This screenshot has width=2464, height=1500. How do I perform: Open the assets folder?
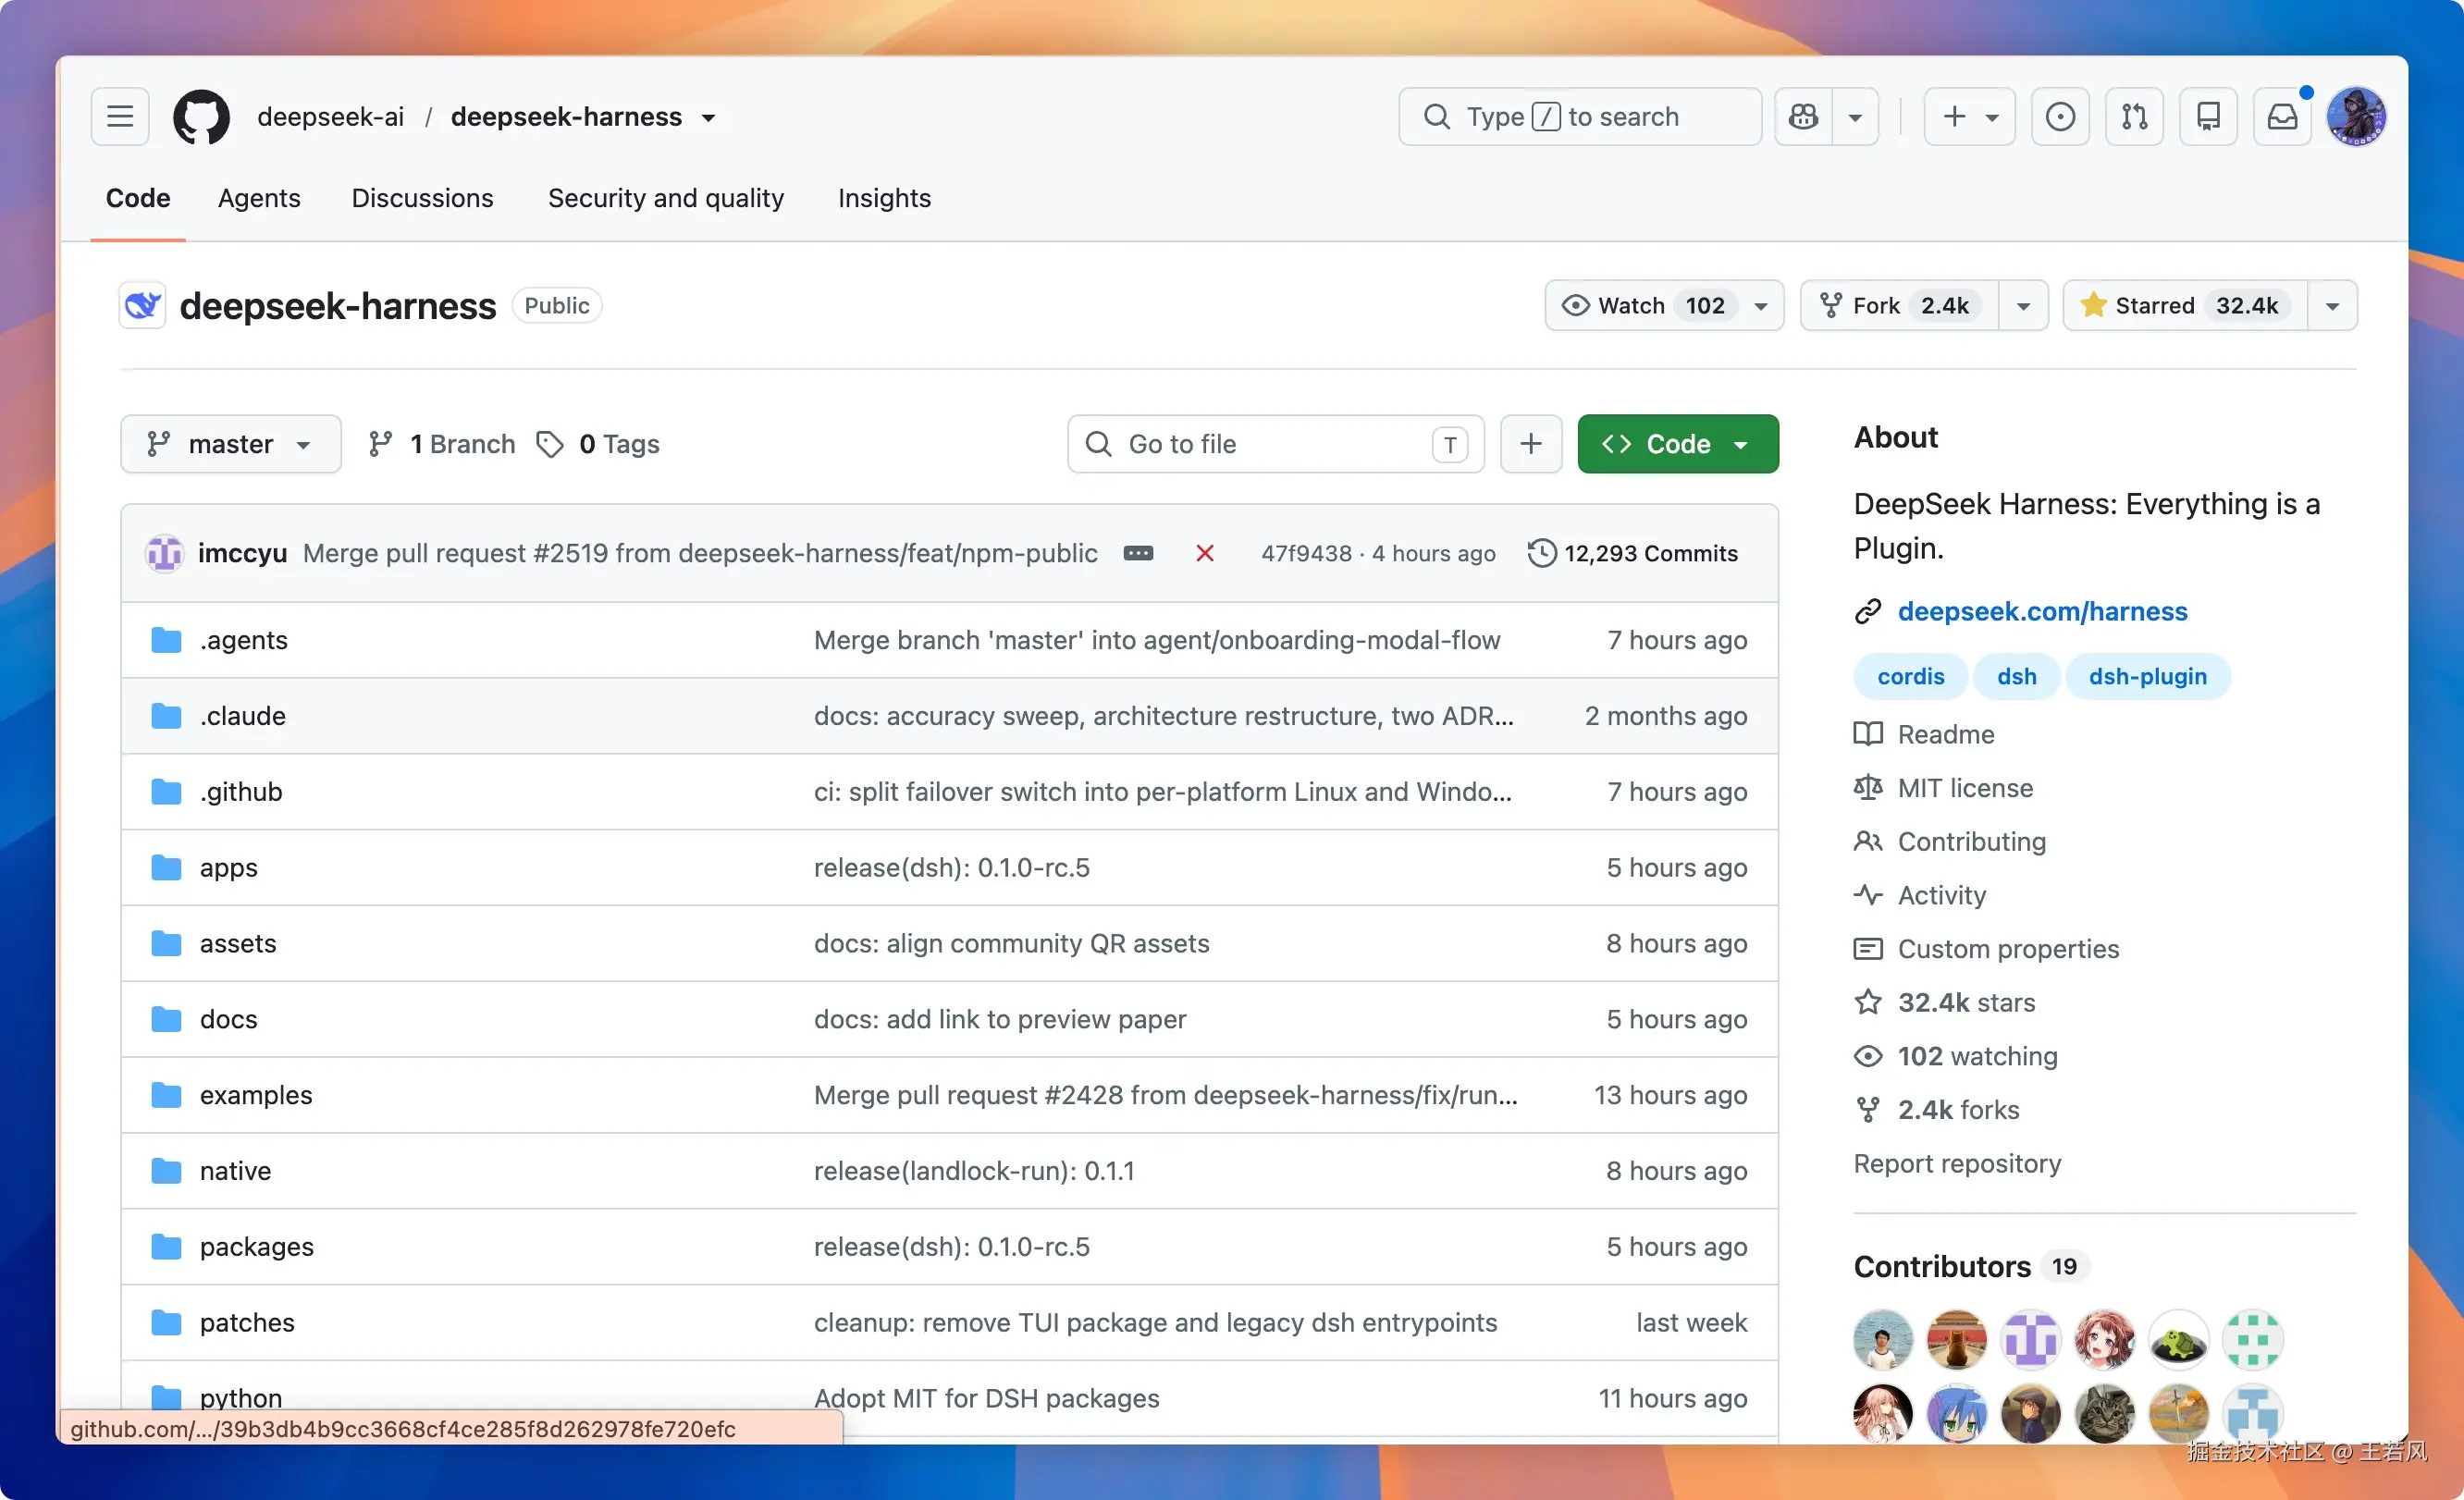[238, 943]
